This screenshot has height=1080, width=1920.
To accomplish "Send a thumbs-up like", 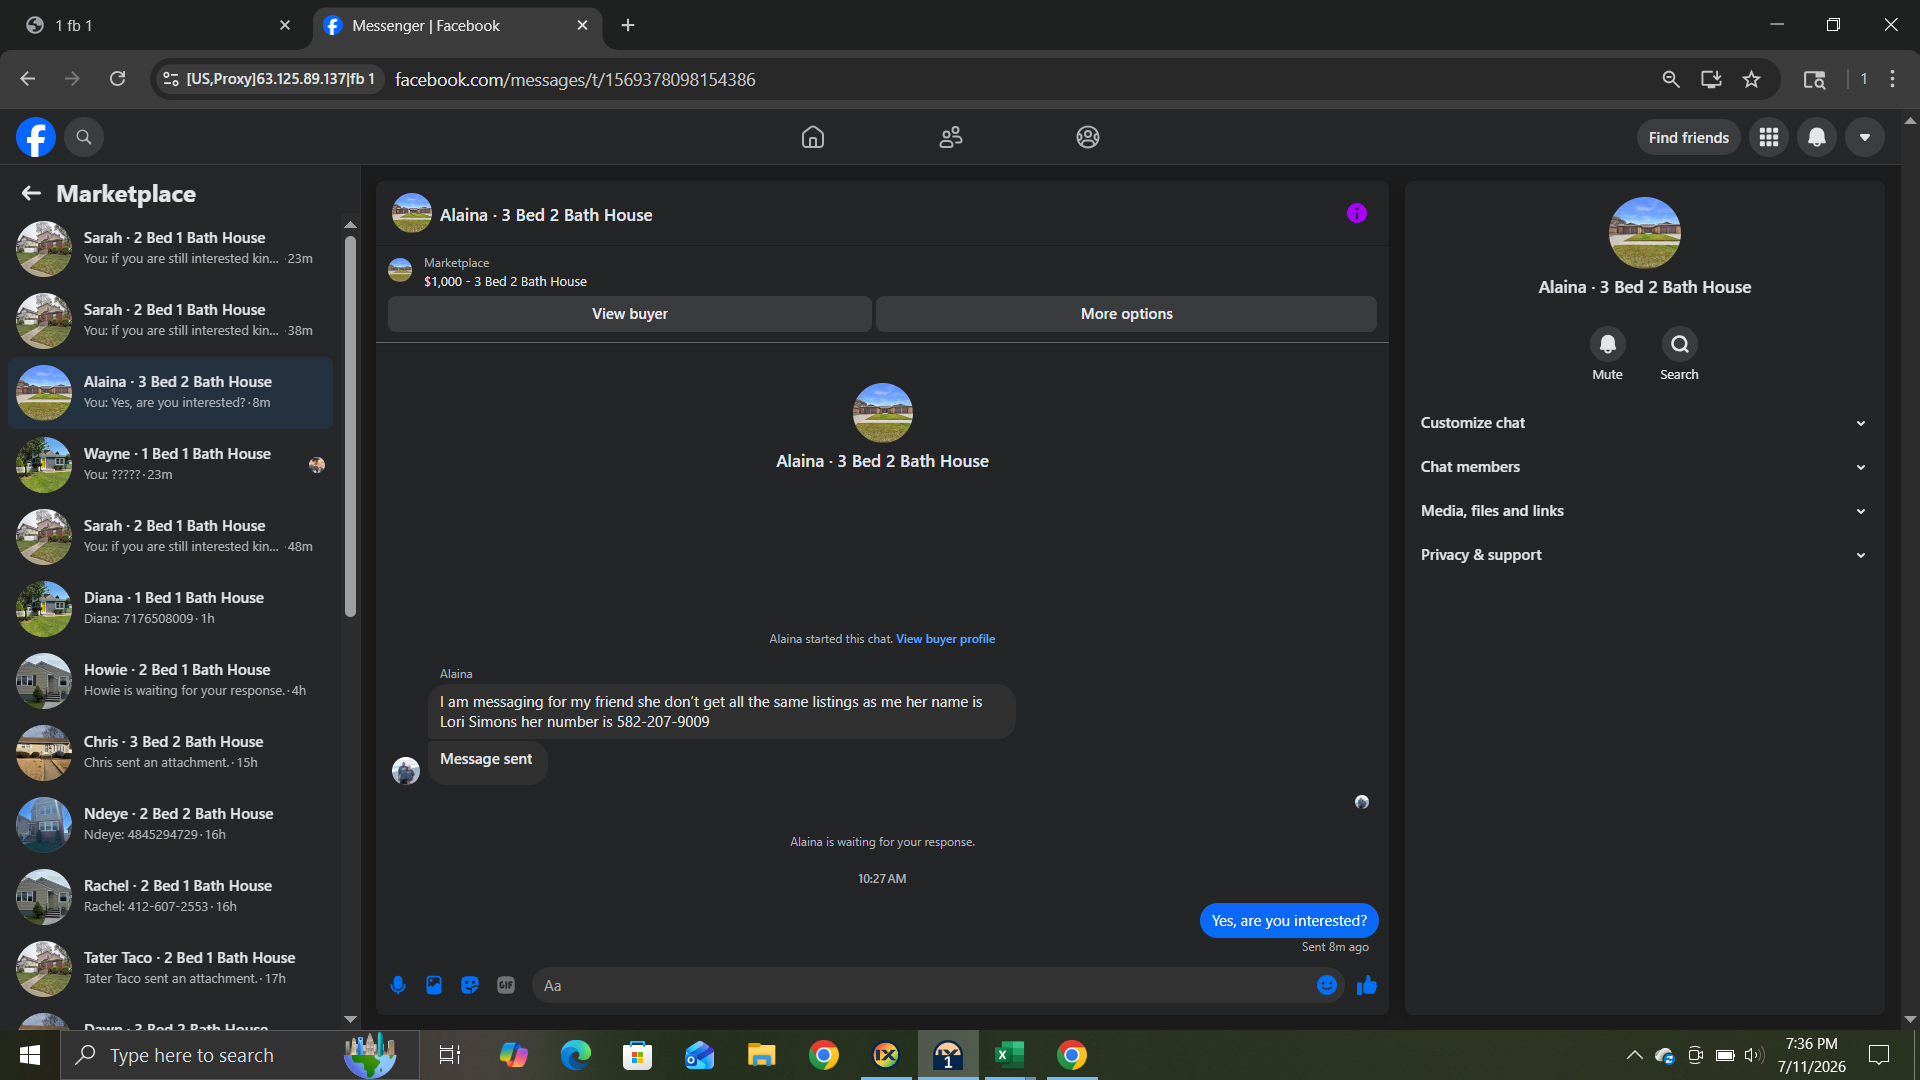I will coord(1367,986).
